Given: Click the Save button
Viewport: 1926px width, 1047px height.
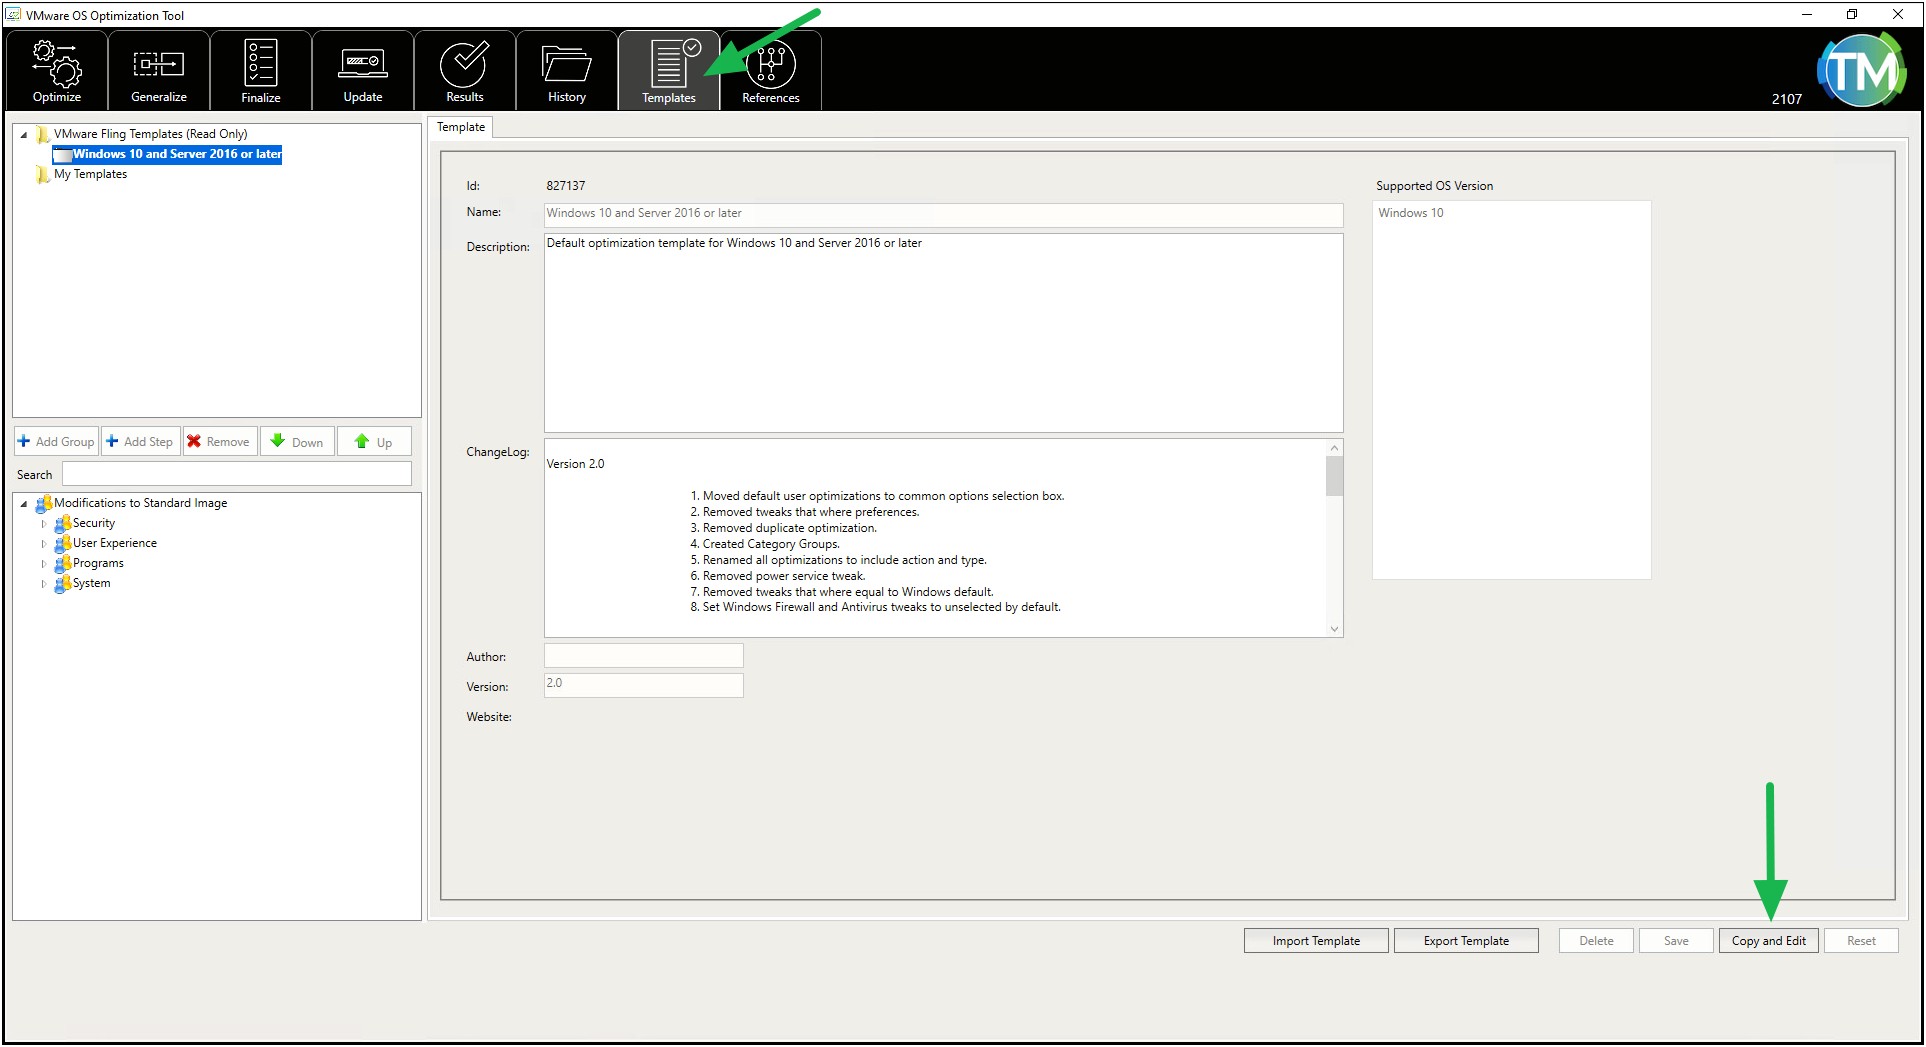Looking at the screenshot, I should coord(1676,941).
